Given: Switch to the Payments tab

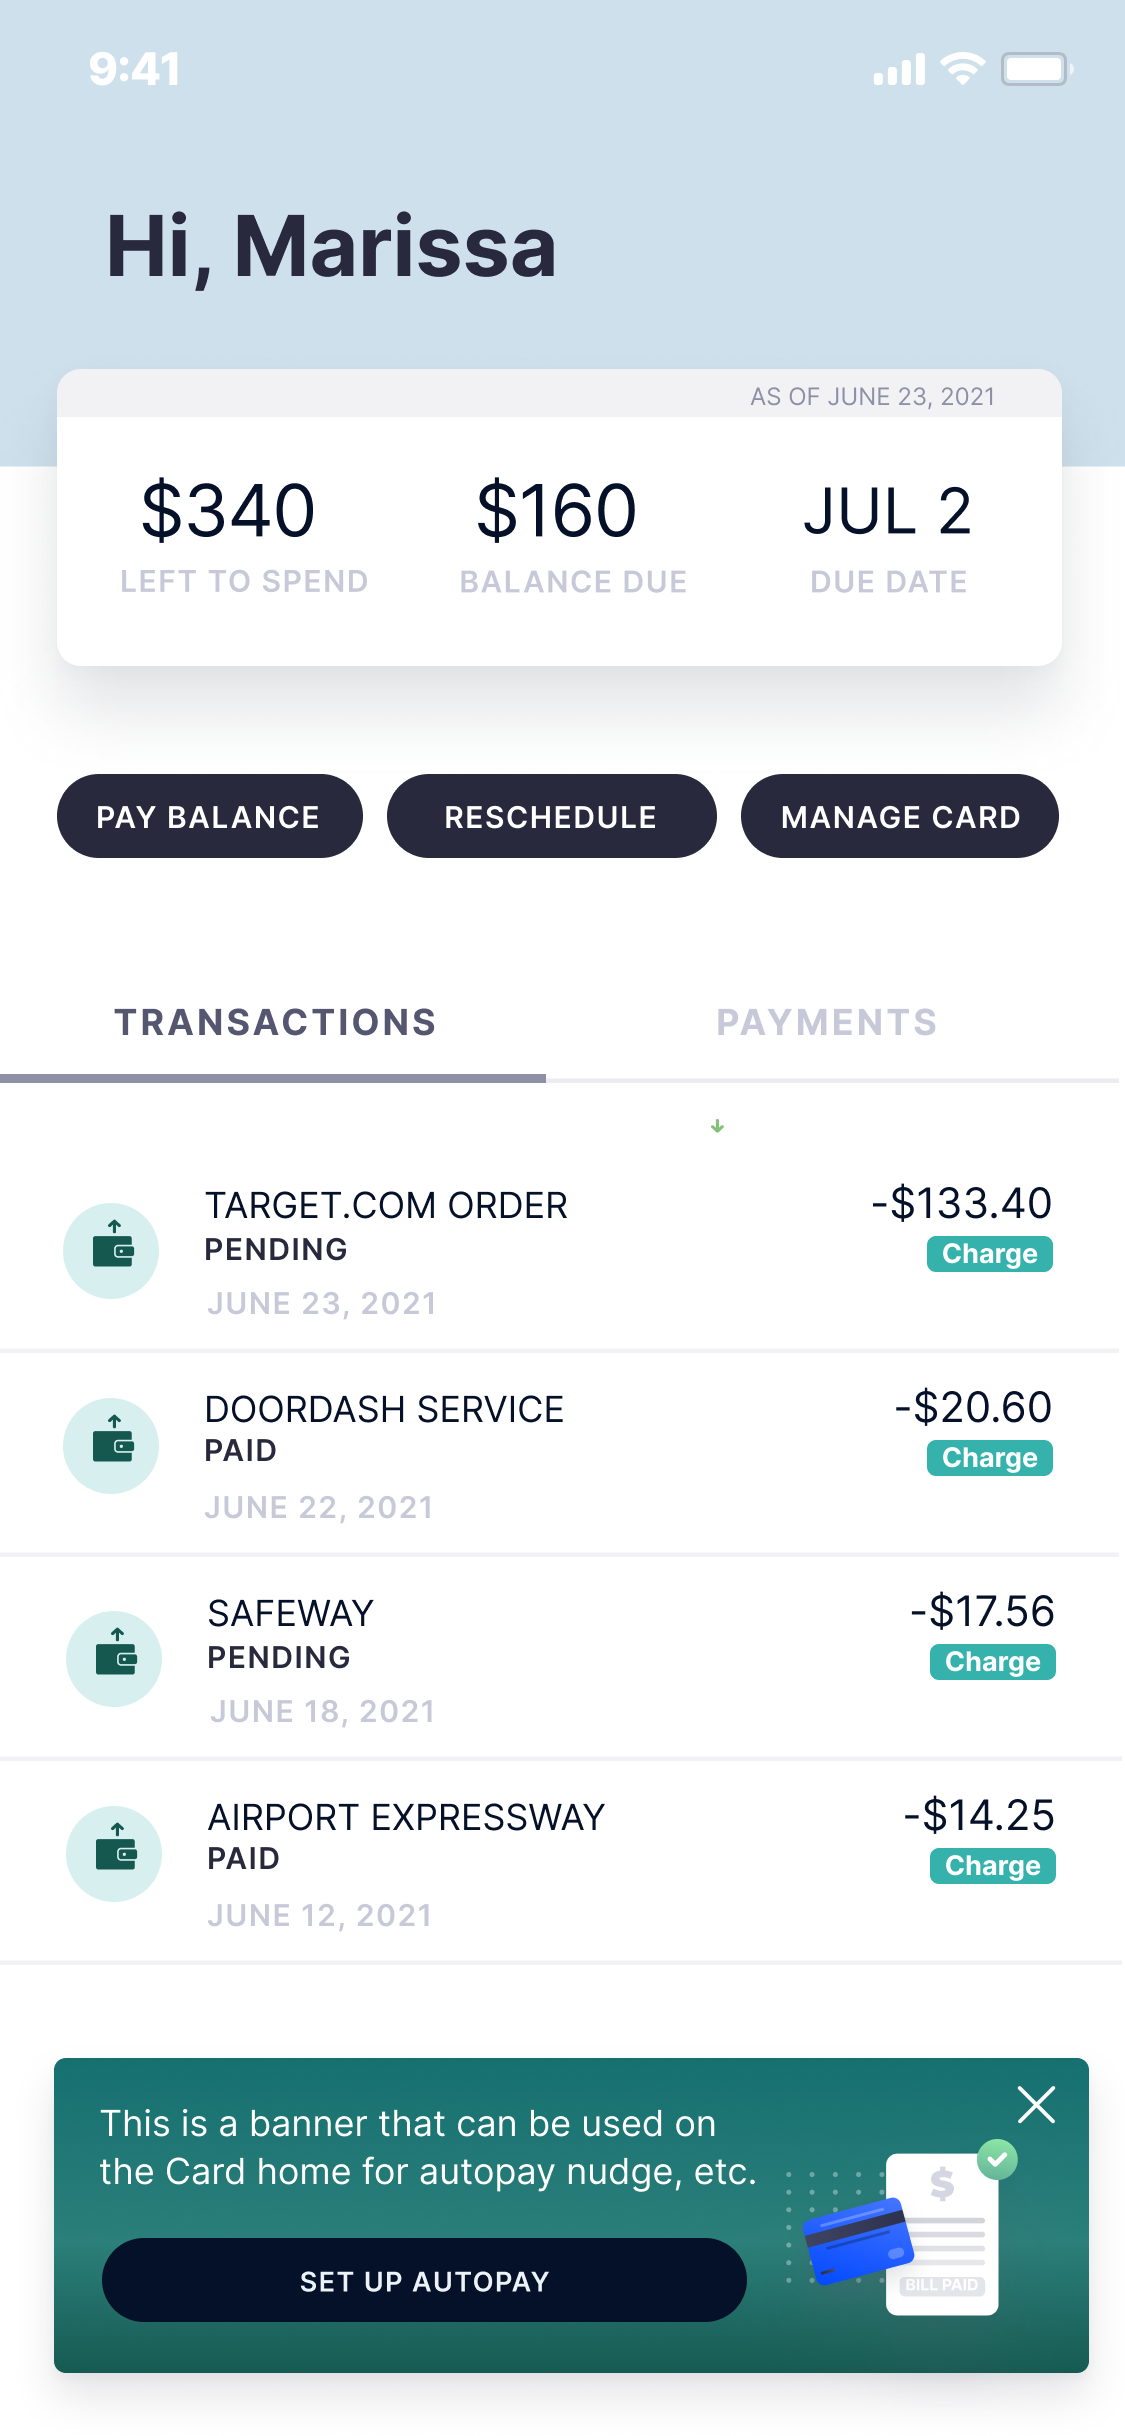Looking at the screenshot, I should coord(827,1022).
